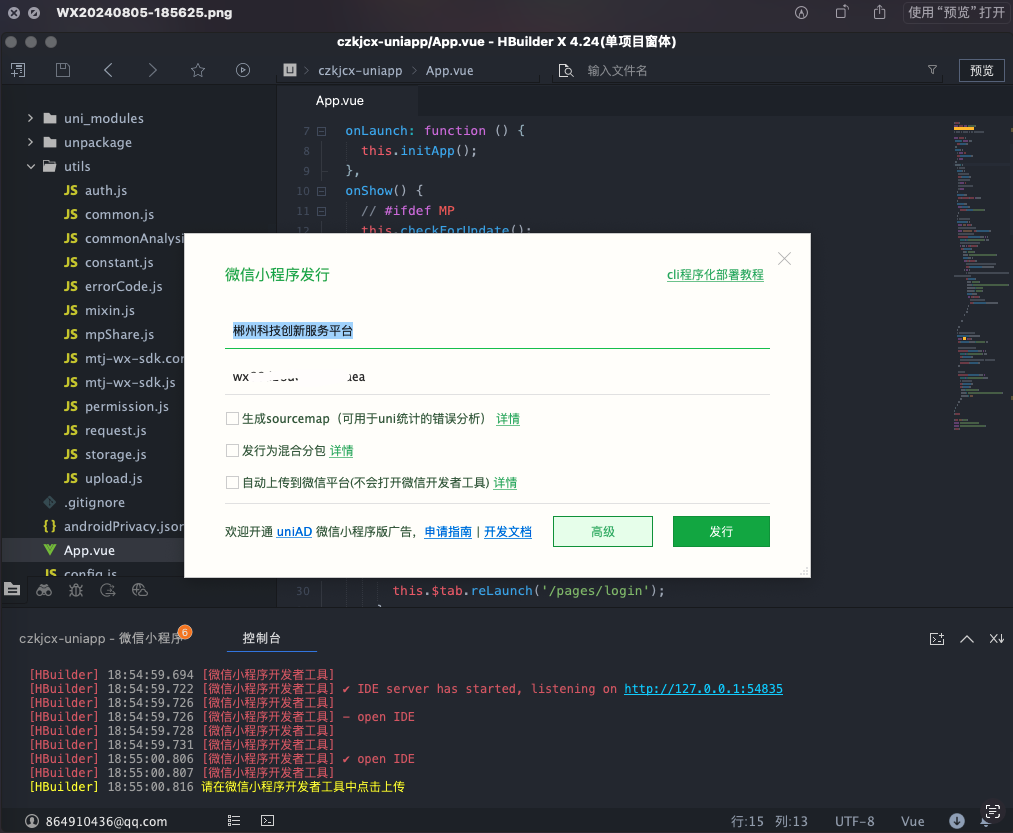Click the binoculars search icon
The width and height of the screenshot is (1013, 833).
[x=44, y=589]
